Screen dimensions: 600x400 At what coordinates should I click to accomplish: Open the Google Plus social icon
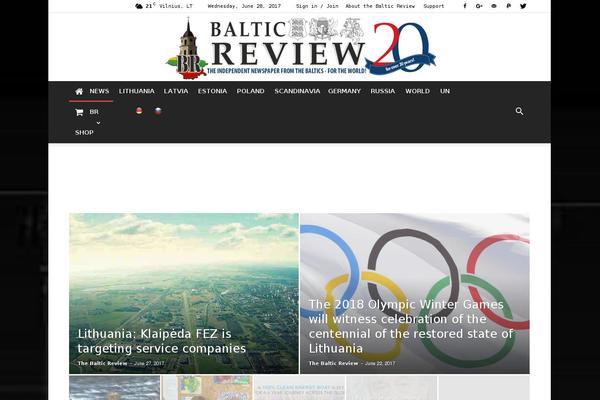[479, 6]
